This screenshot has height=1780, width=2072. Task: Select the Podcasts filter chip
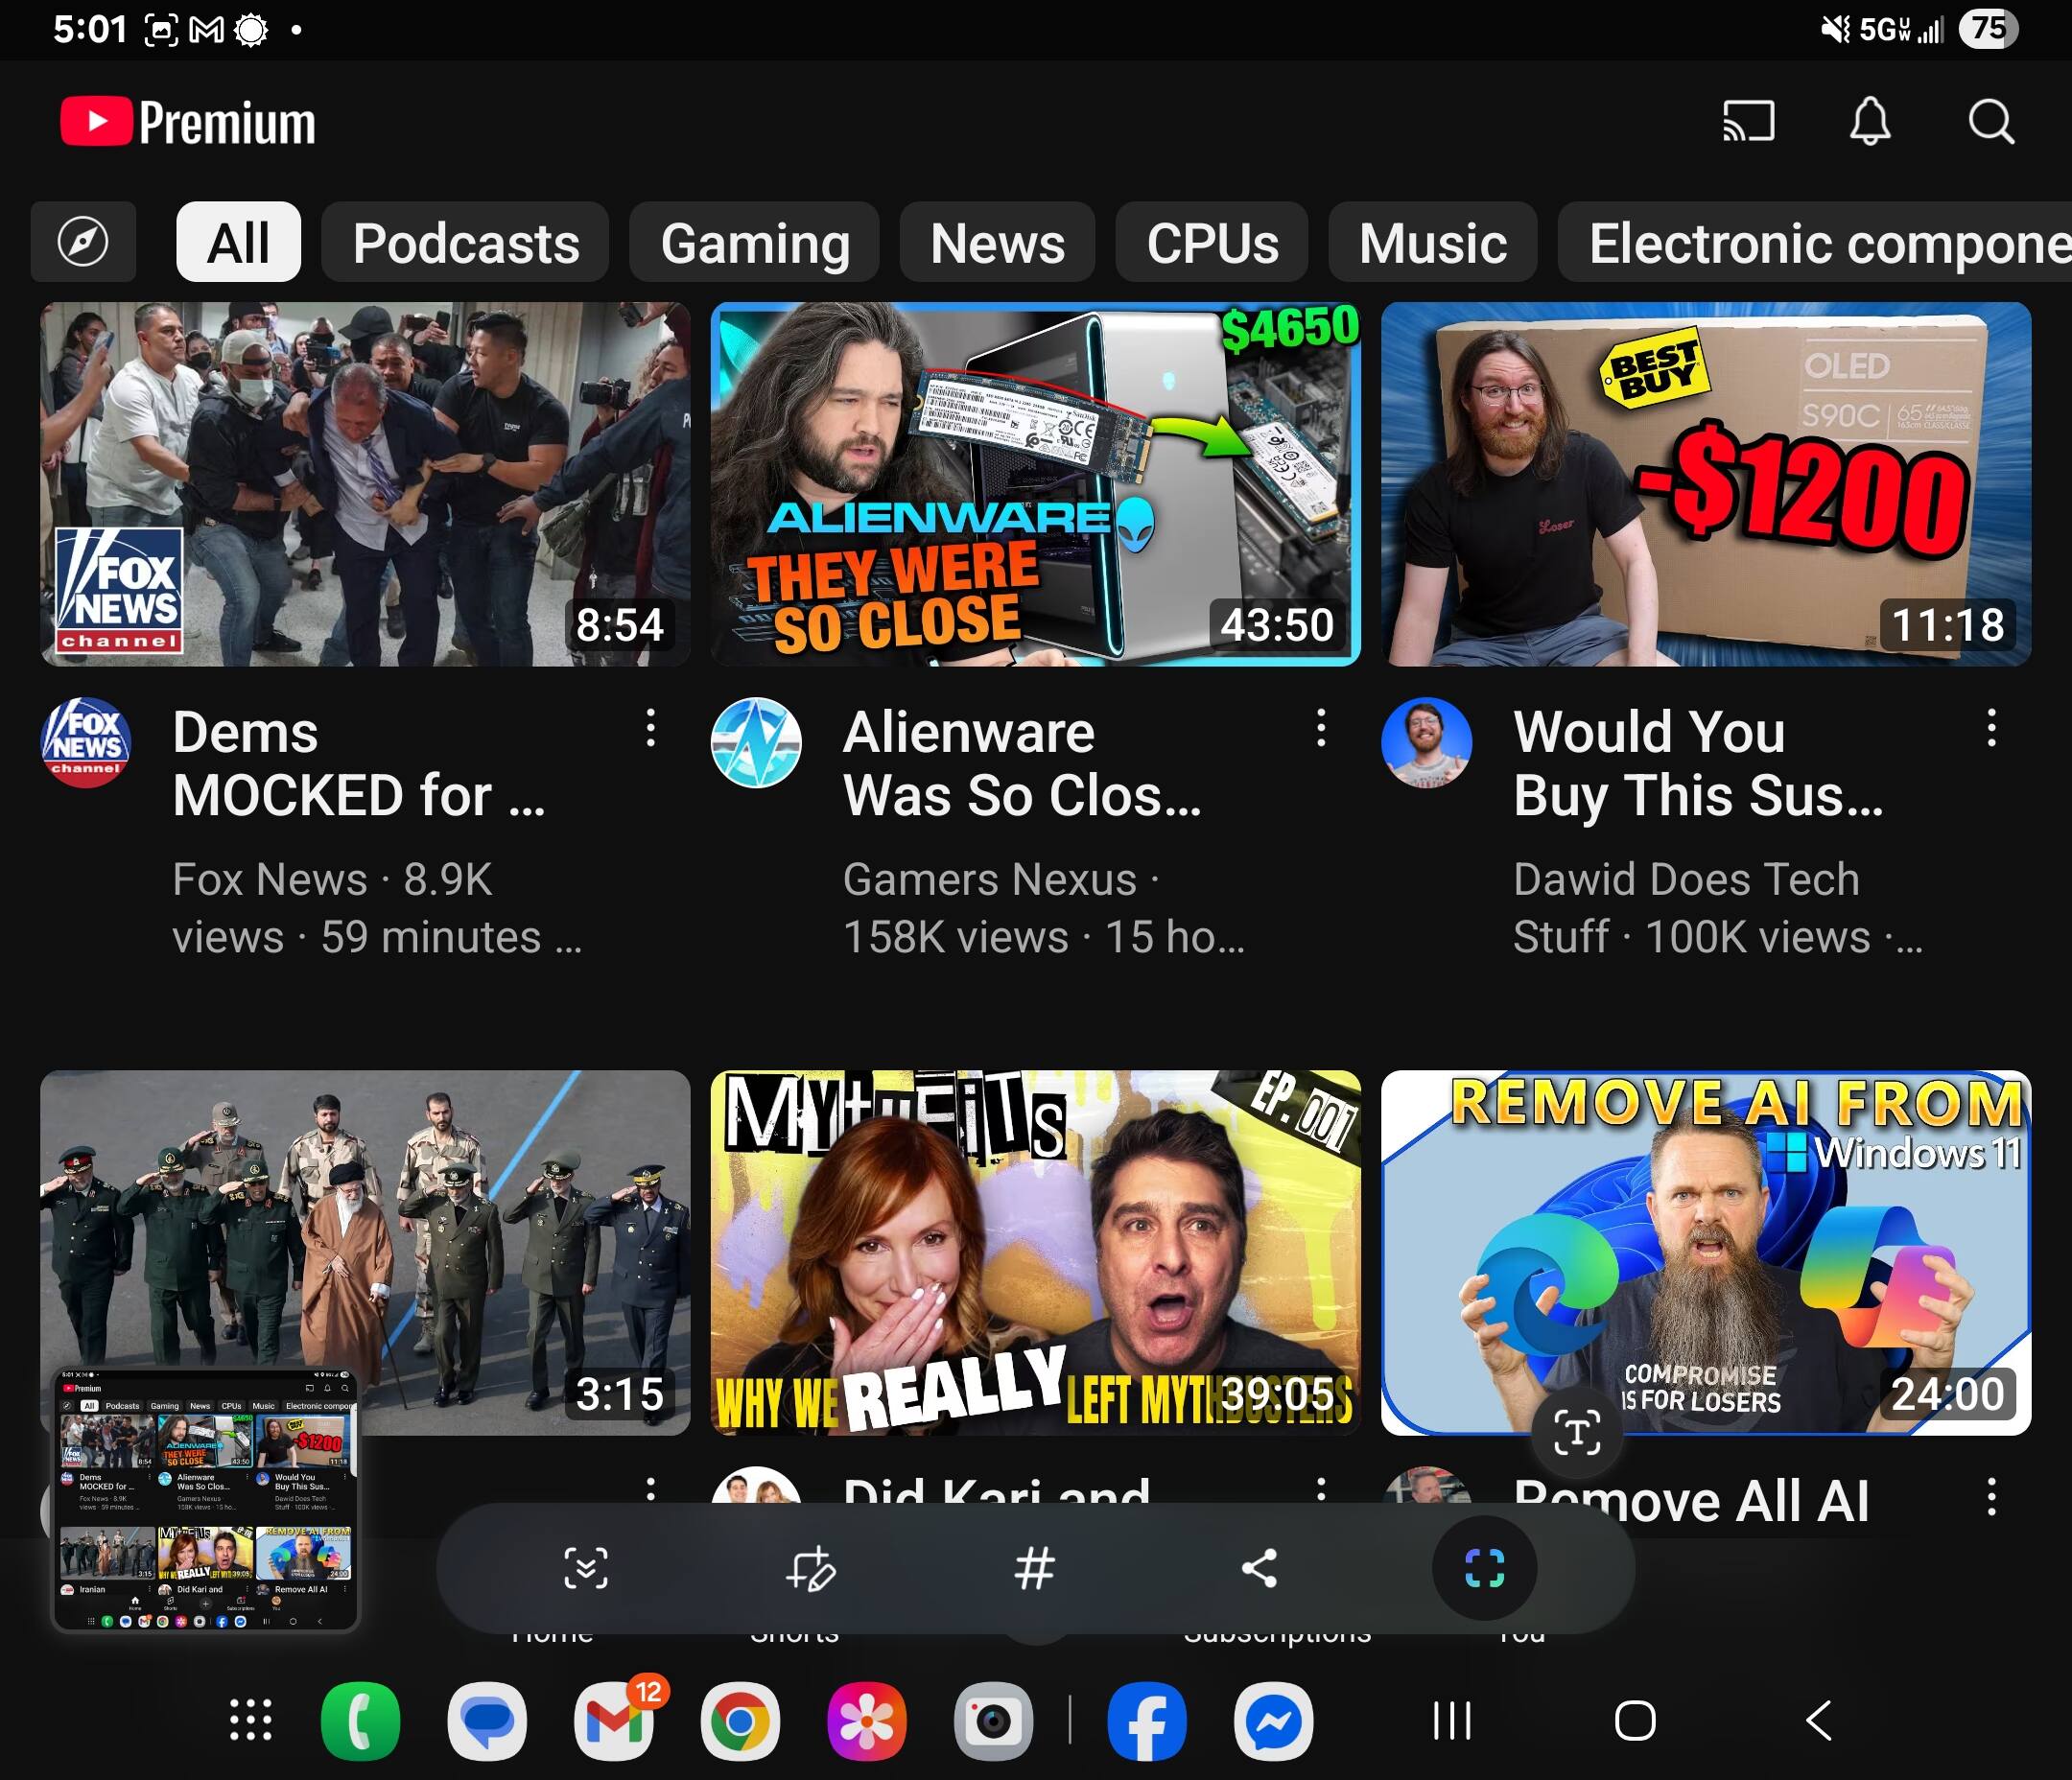(x=465, y=242)
